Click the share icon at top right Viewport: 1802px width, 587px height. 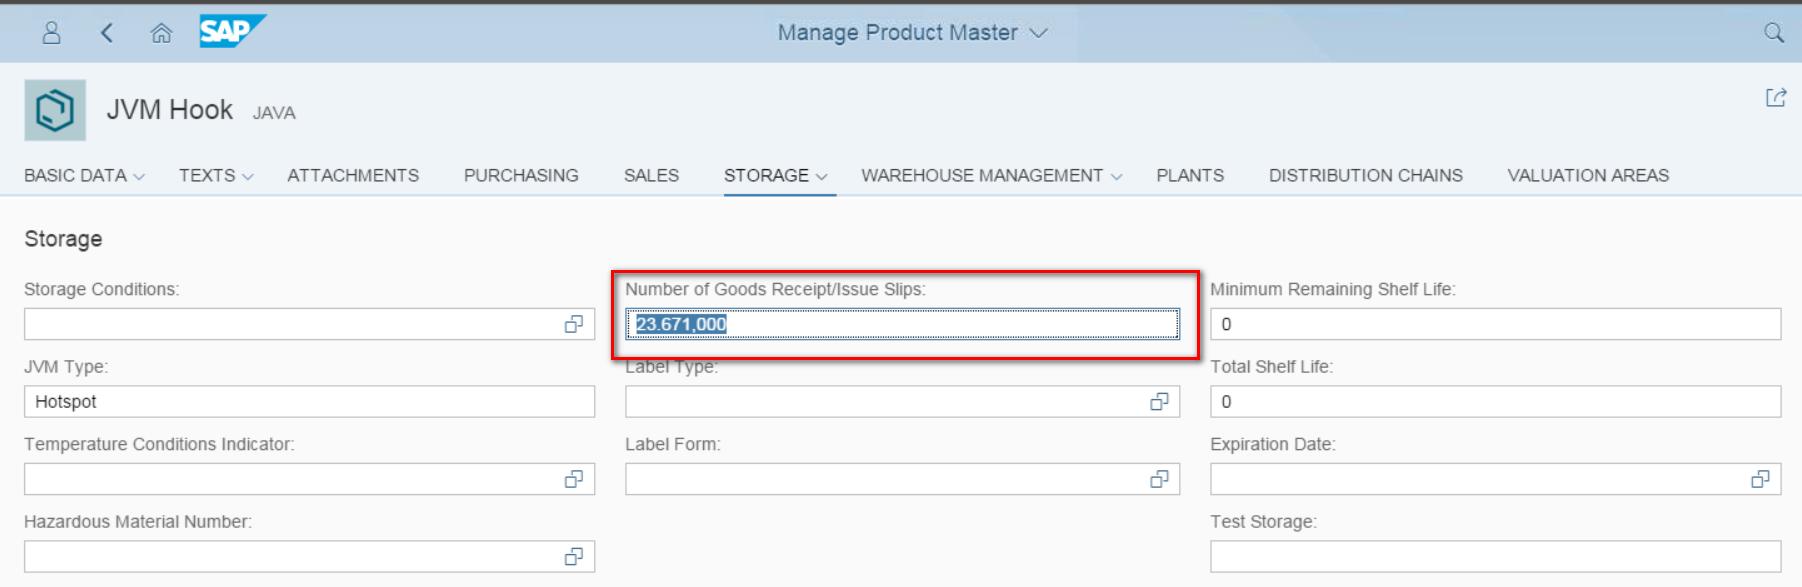pyautogui.click(x=1776, y=97)
